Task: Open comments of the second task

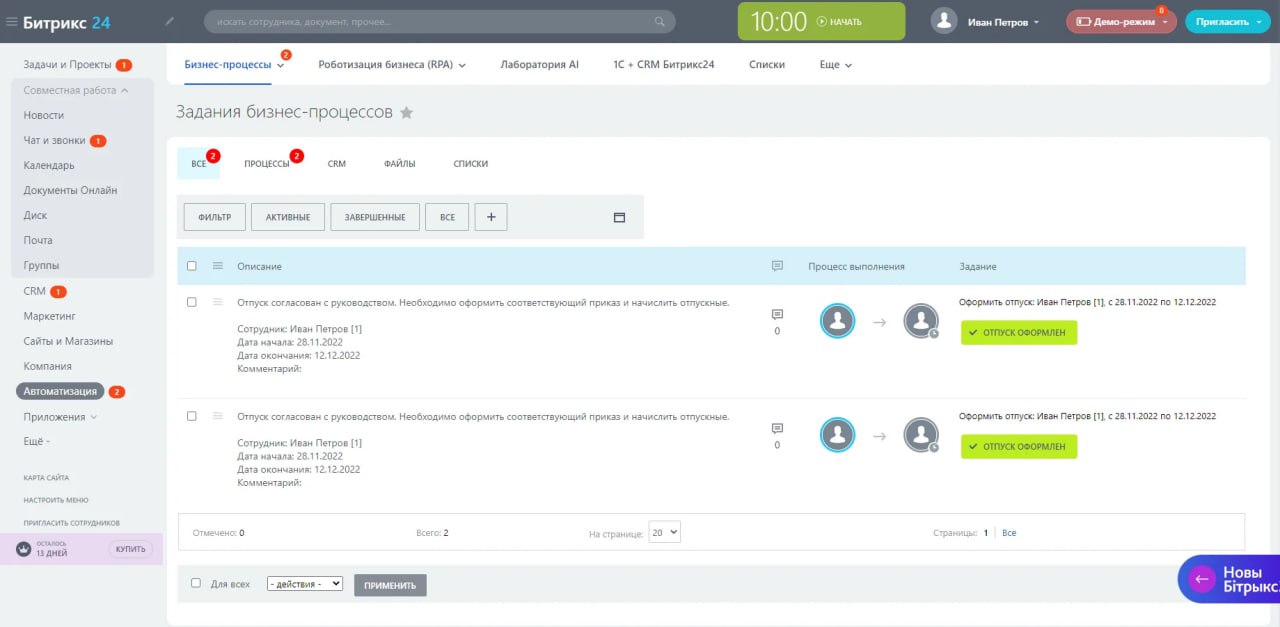Action: [x=777, y=429]
